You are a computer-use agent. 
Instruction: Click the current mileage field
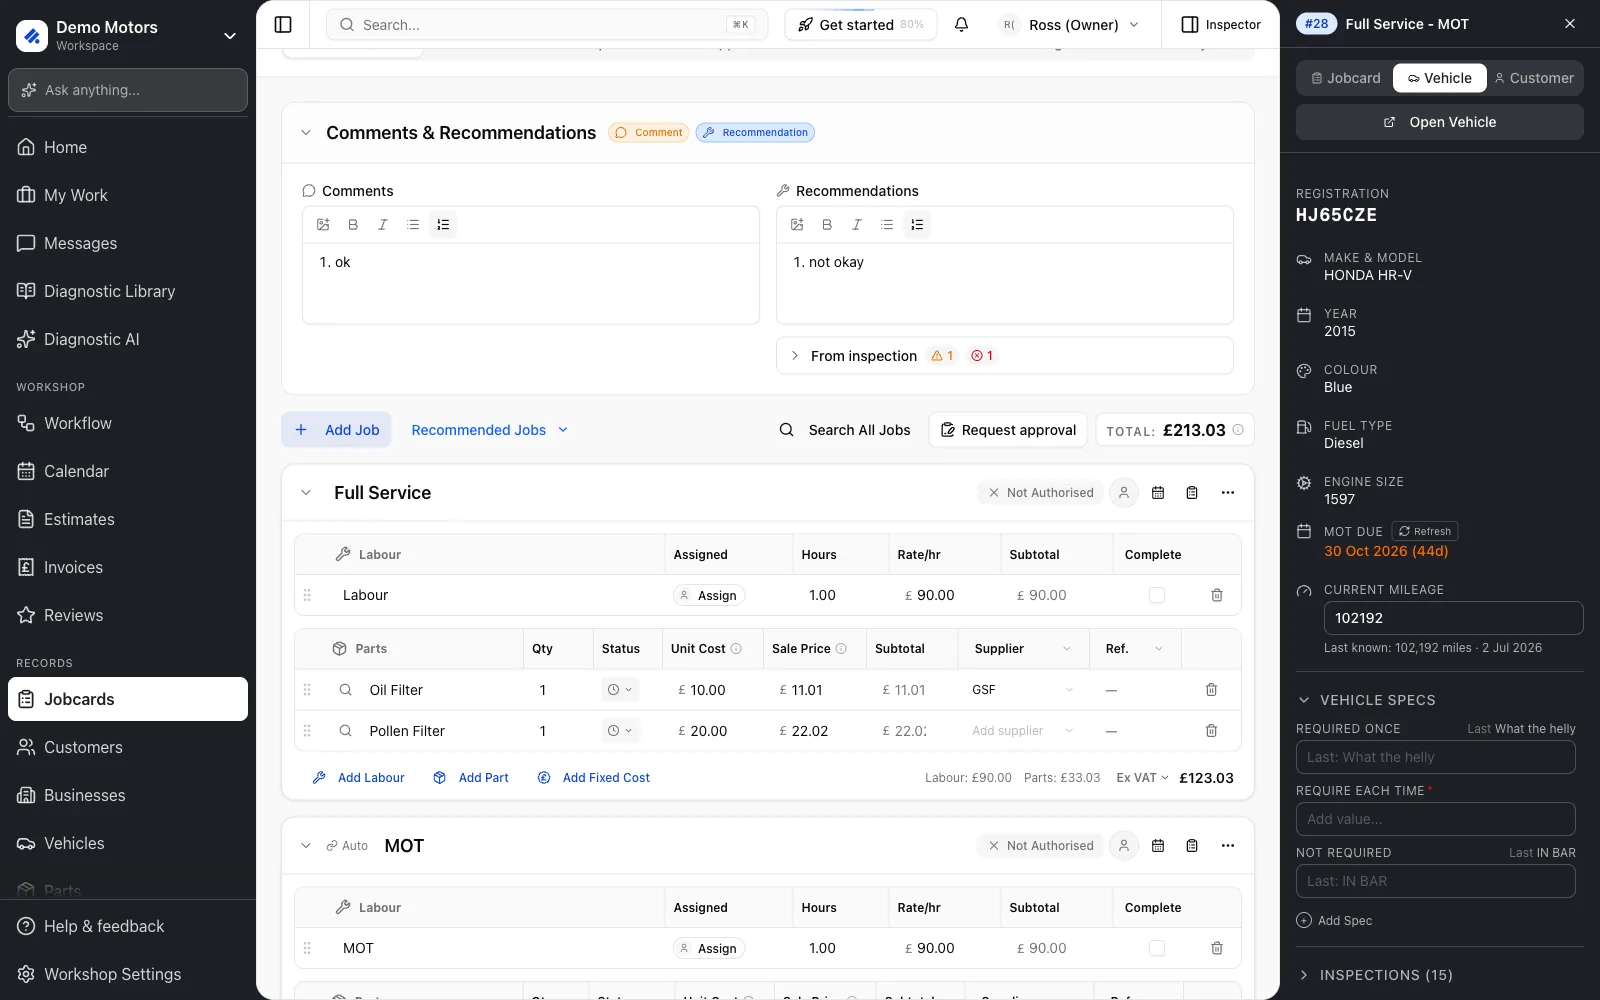point(1454,618)
